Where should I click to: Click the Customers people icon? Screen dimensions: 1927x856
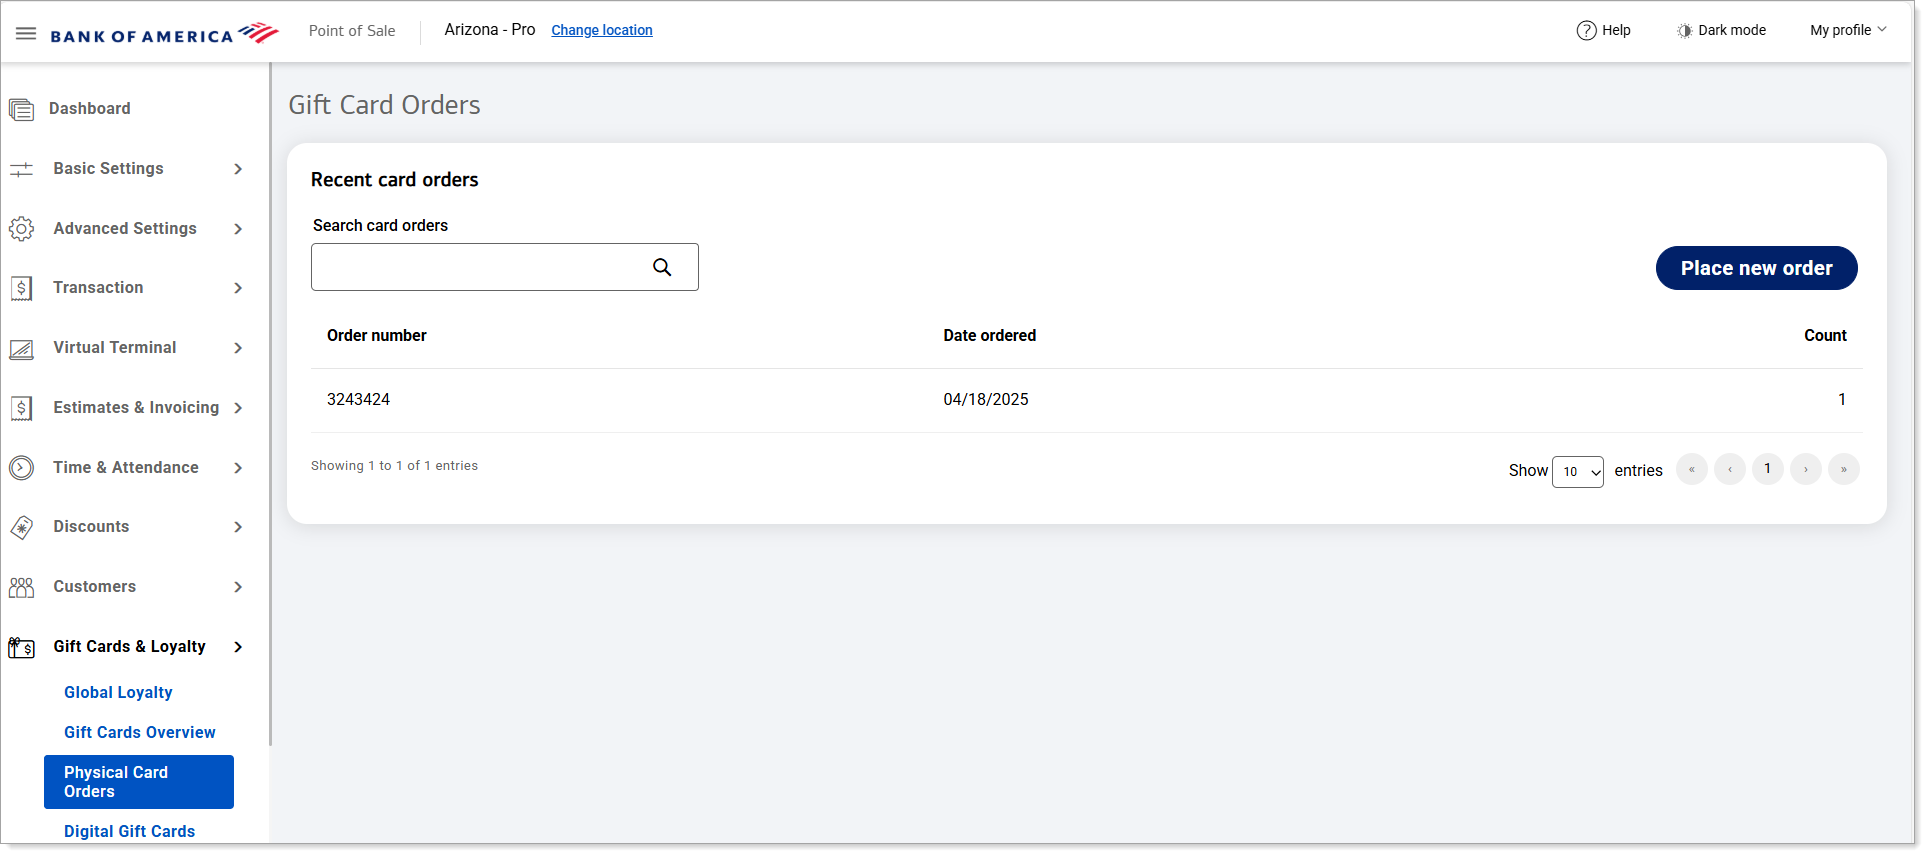point(21,587)
